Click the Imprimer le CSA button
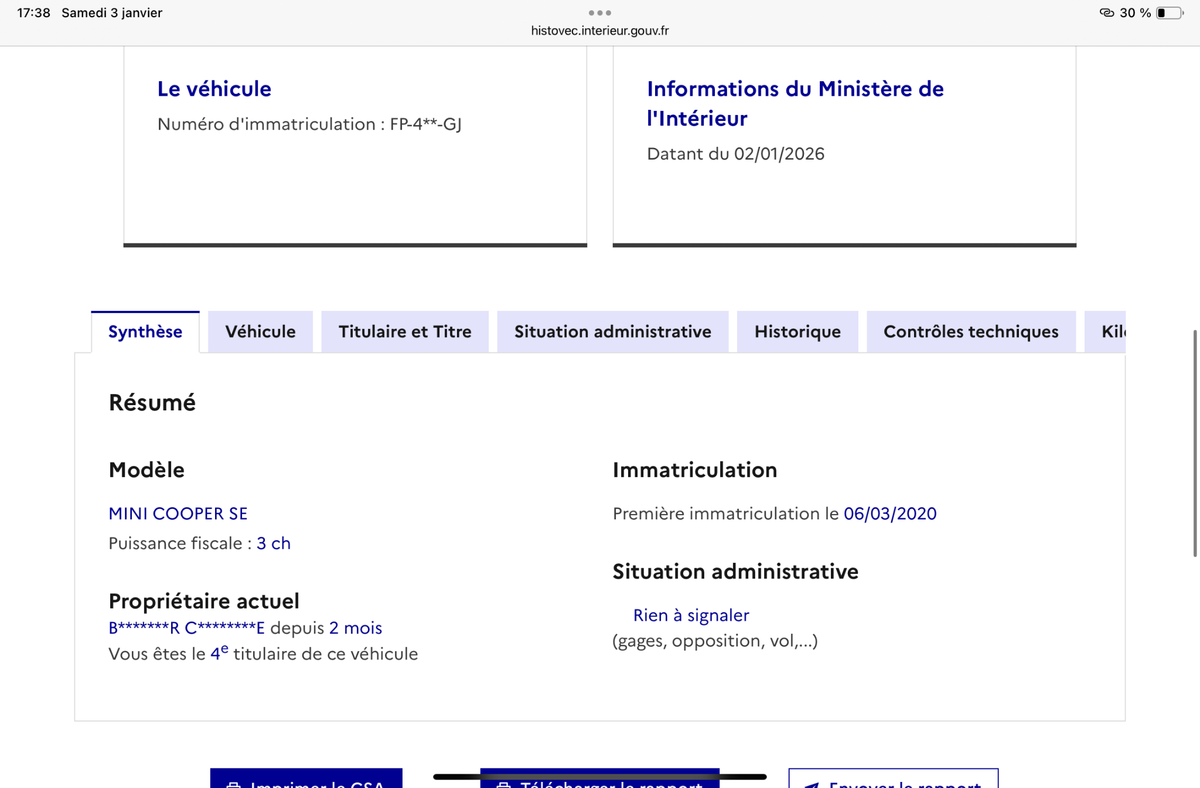Screen dimensions: 1200x788 click(x=306, y=778)
